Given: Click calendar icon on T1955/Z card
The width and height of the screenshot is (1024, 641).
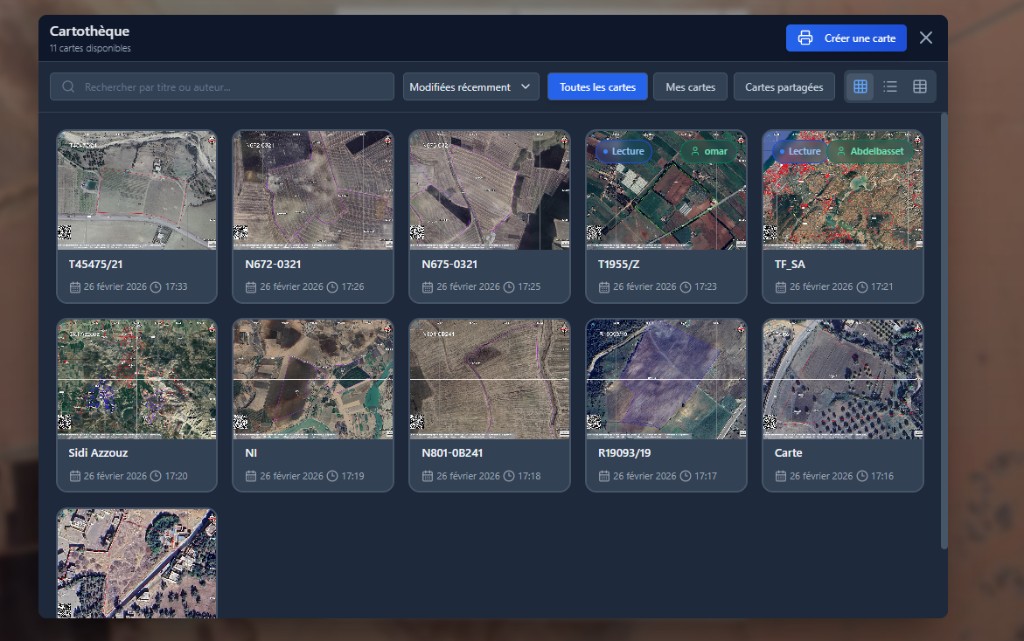Looking at the screenshot, I should 604,287.
